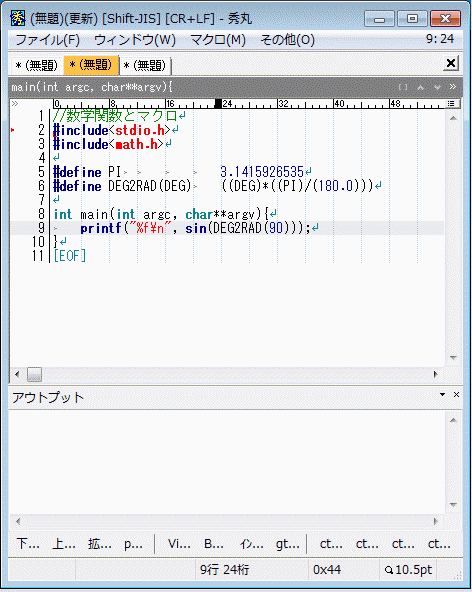Click sin in the printf line

pos(196,228)
